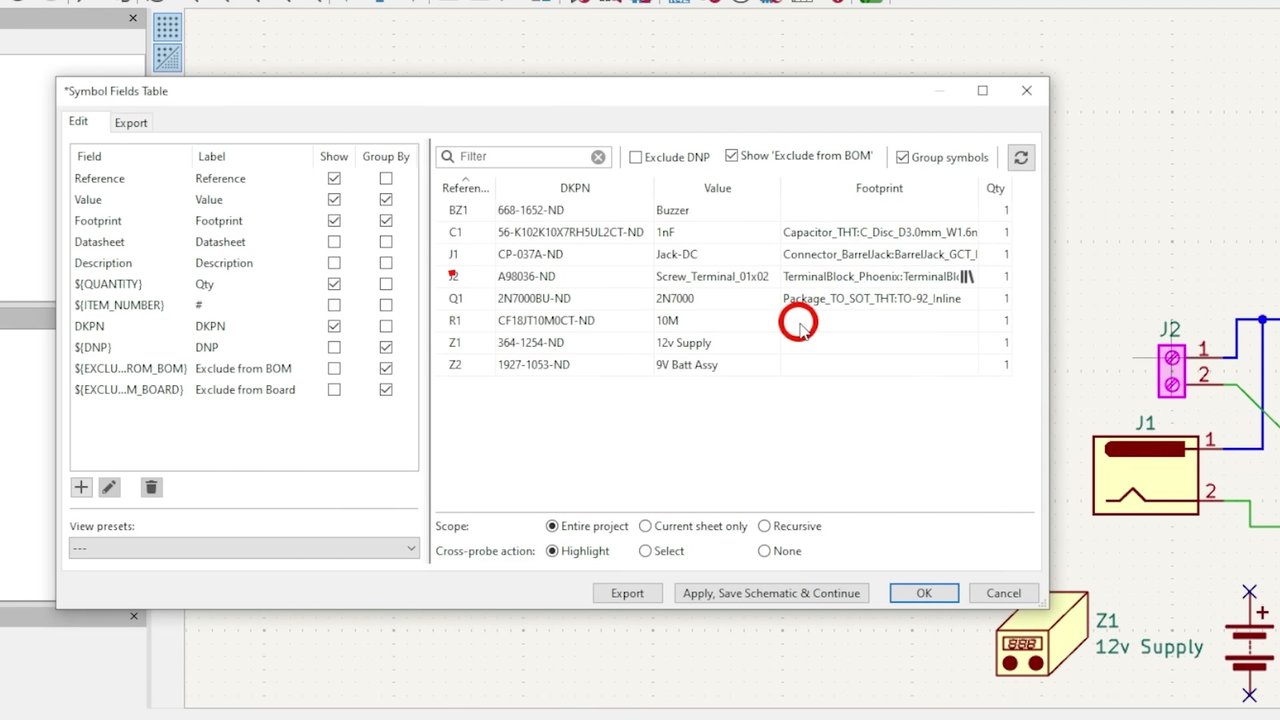Switch to the Export tab
This screenshot has height=720, width=1280.
pyautogui.click(x=131, y=123)
